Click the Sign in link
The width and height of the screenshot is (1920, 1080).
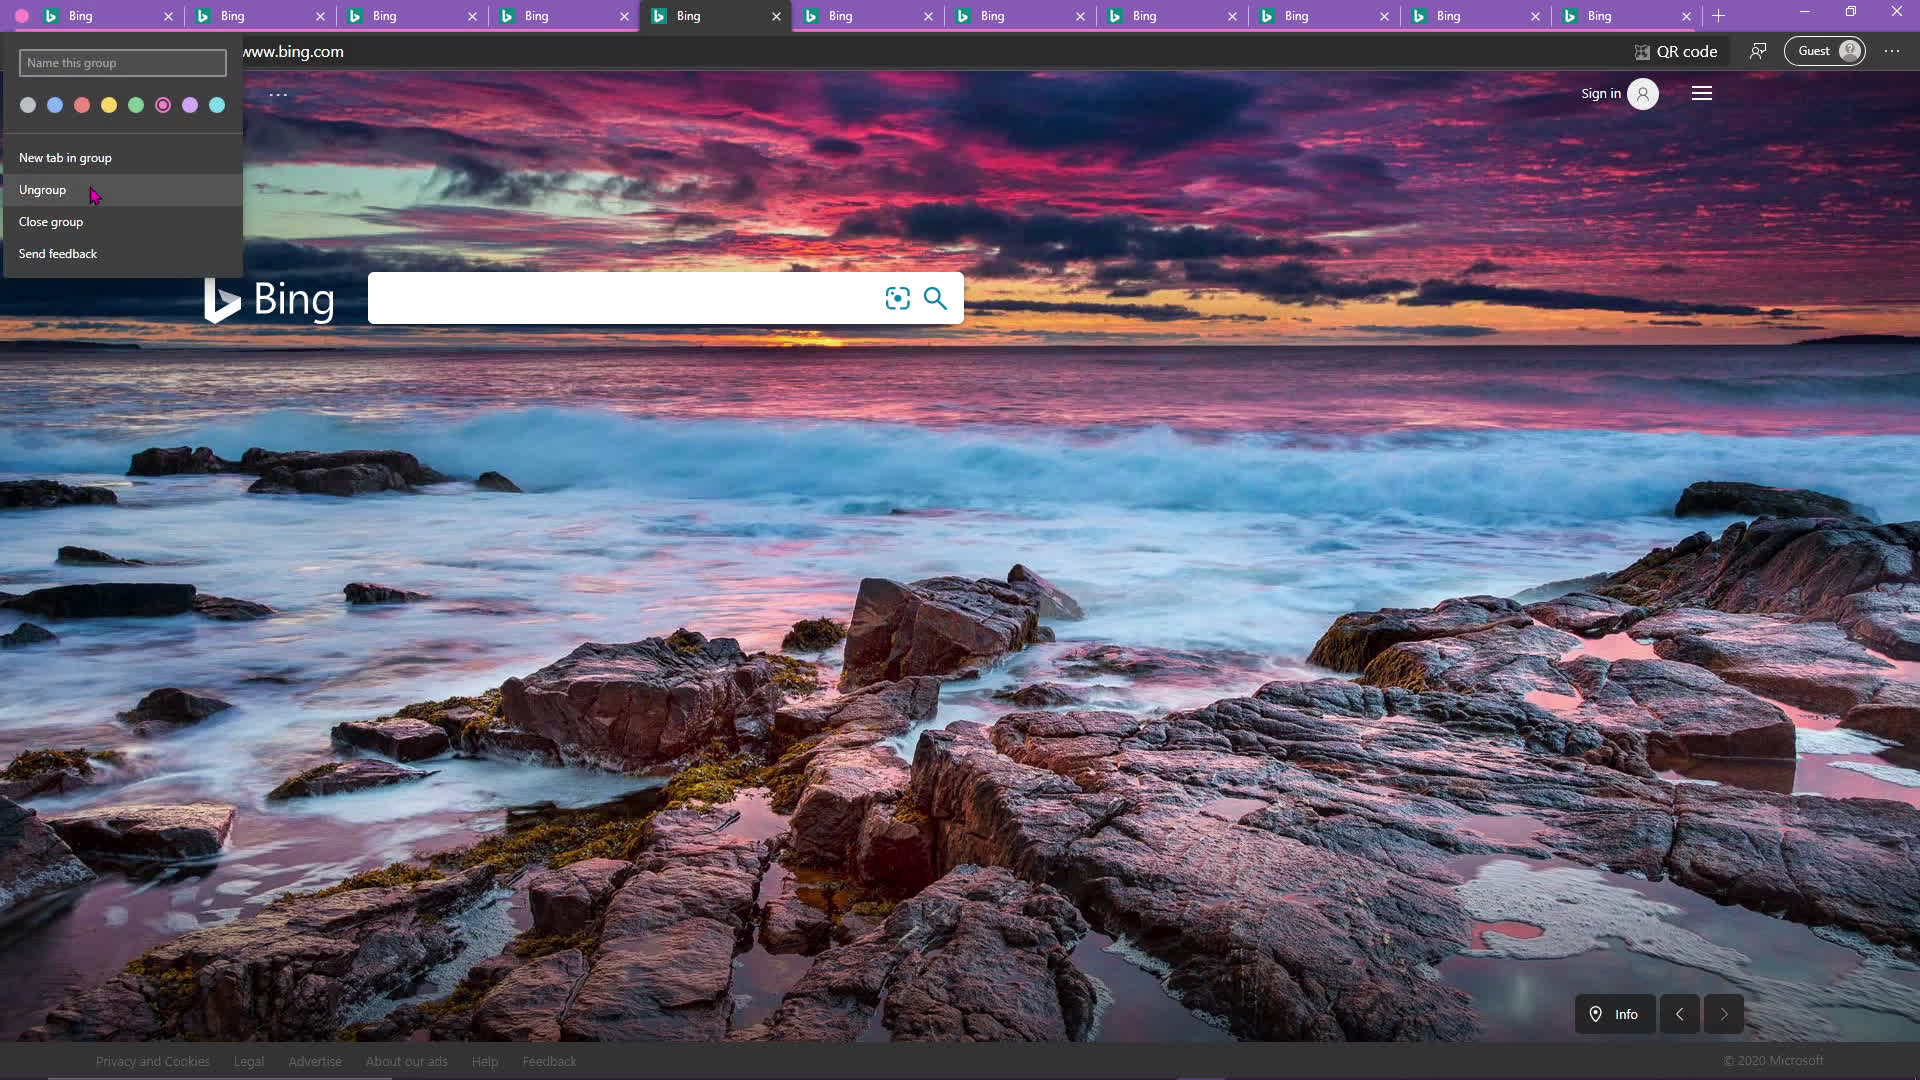(x=1600, y=93)
